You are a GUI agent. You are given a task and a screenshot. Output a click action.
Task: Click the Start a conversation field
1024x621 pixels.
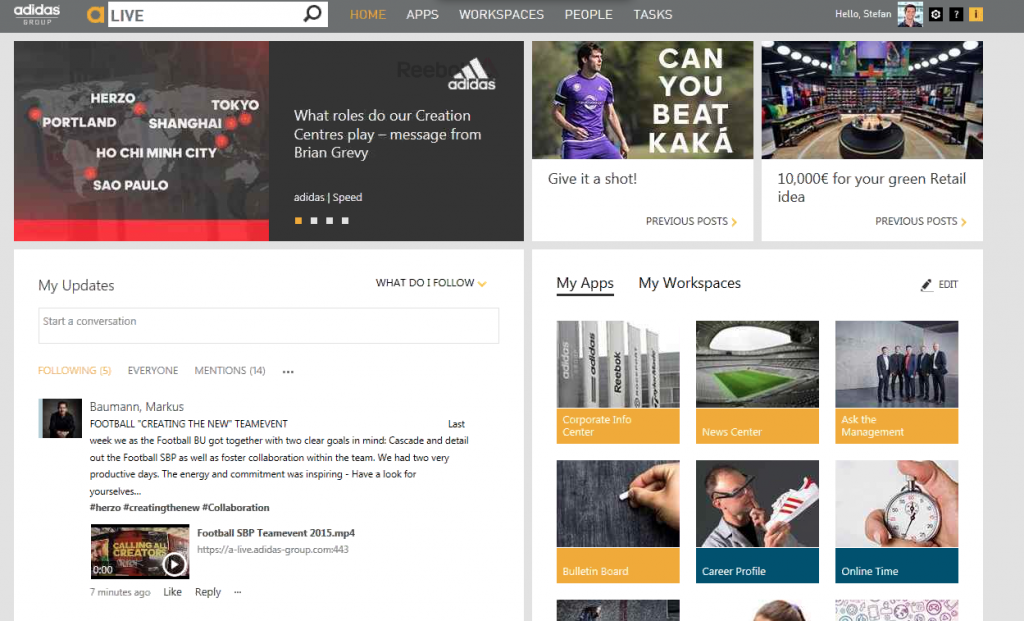pos(268,325)
